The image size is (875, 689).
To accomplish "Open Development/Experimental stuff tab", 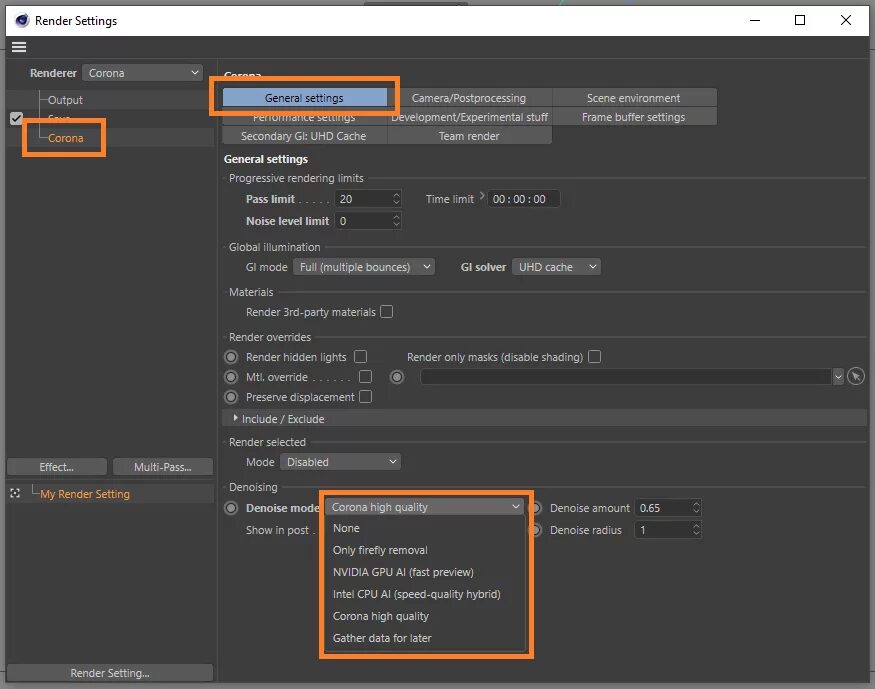I will [x=469, y=117].
